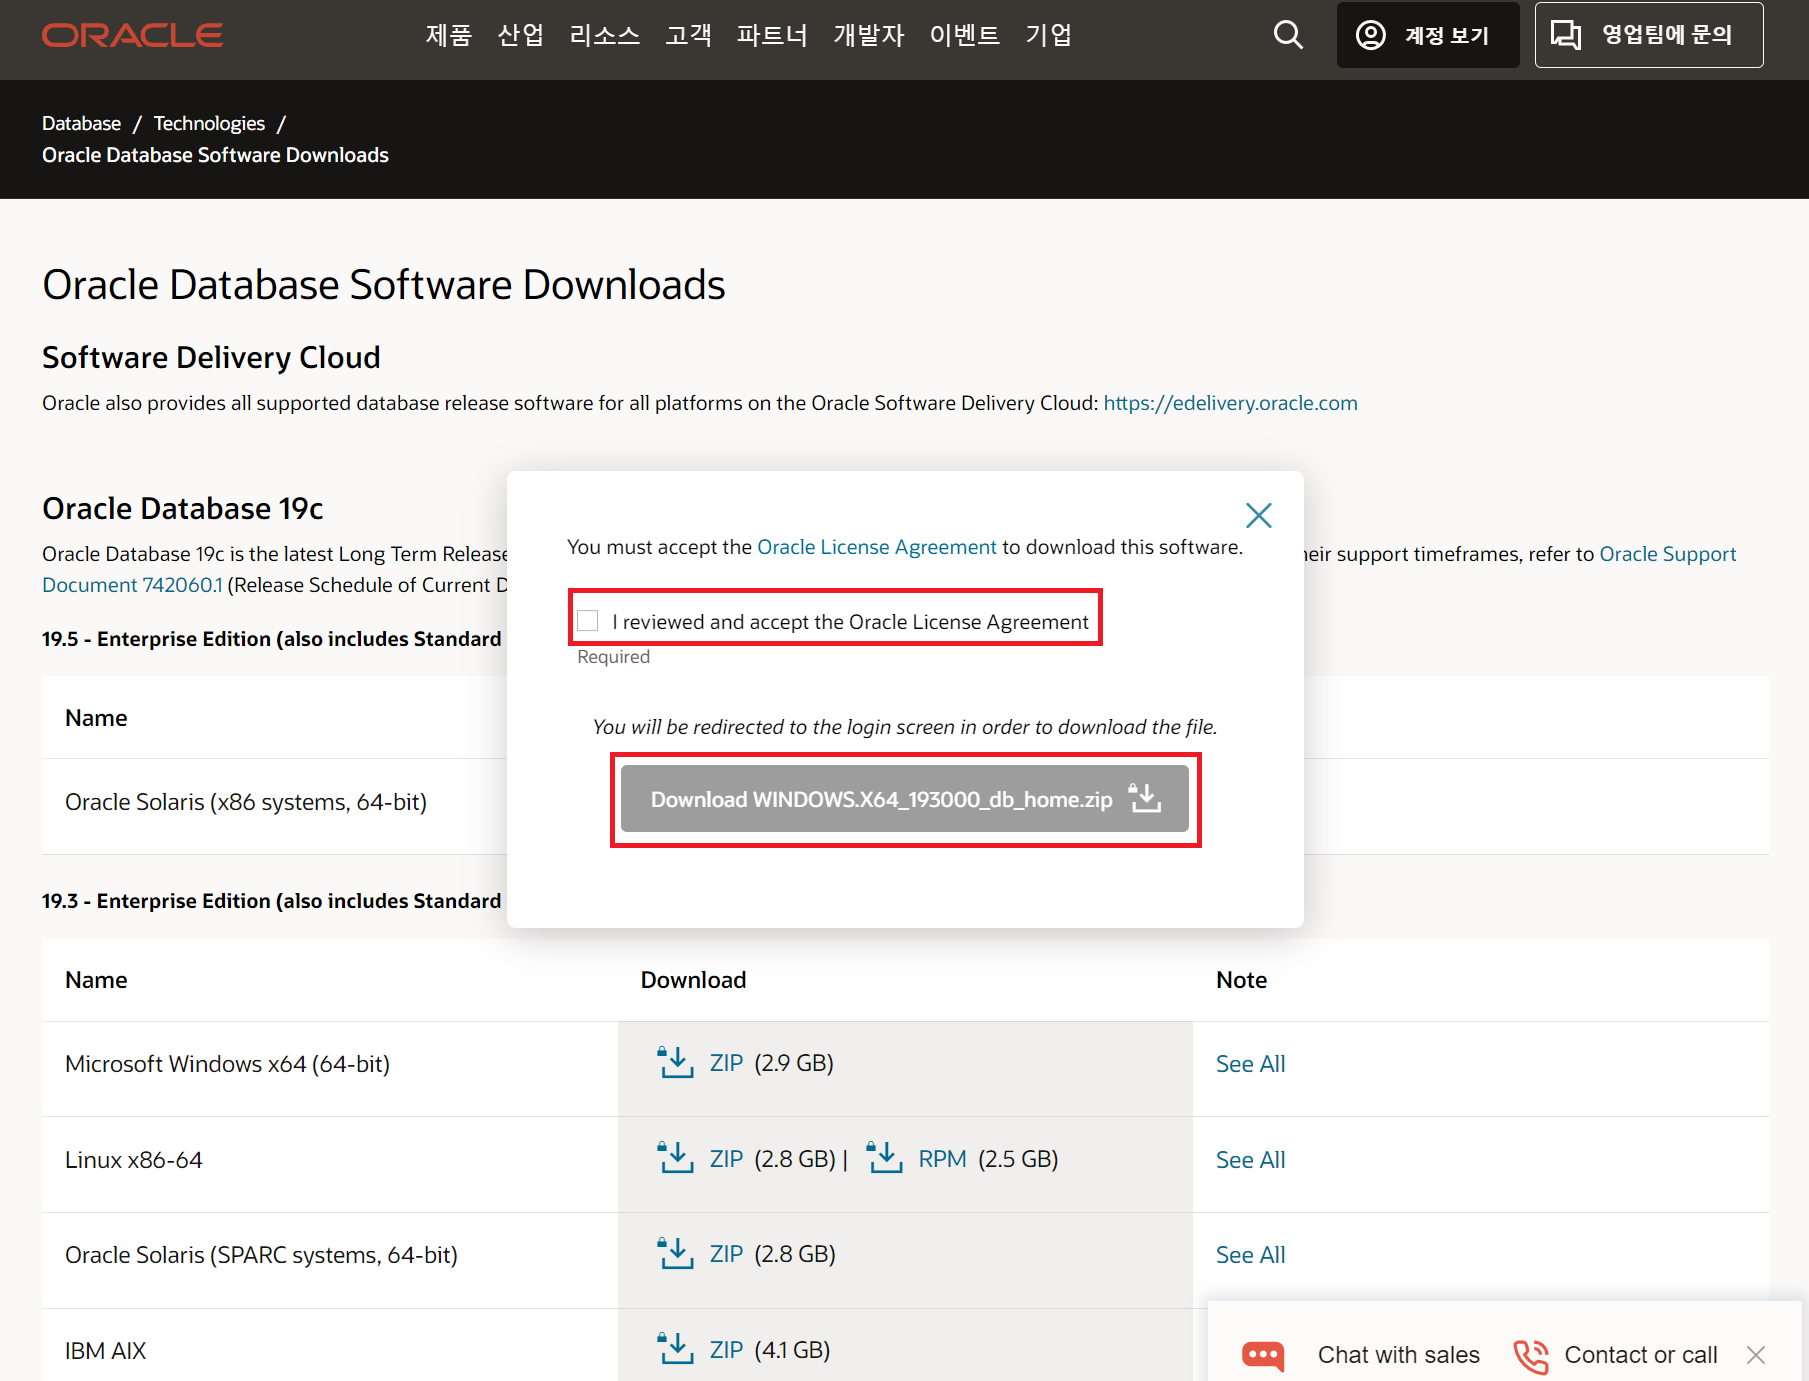Click the Note column header
Image resolution: width=1809 pixels, height=1381 pixels.
click(1241, 980)
